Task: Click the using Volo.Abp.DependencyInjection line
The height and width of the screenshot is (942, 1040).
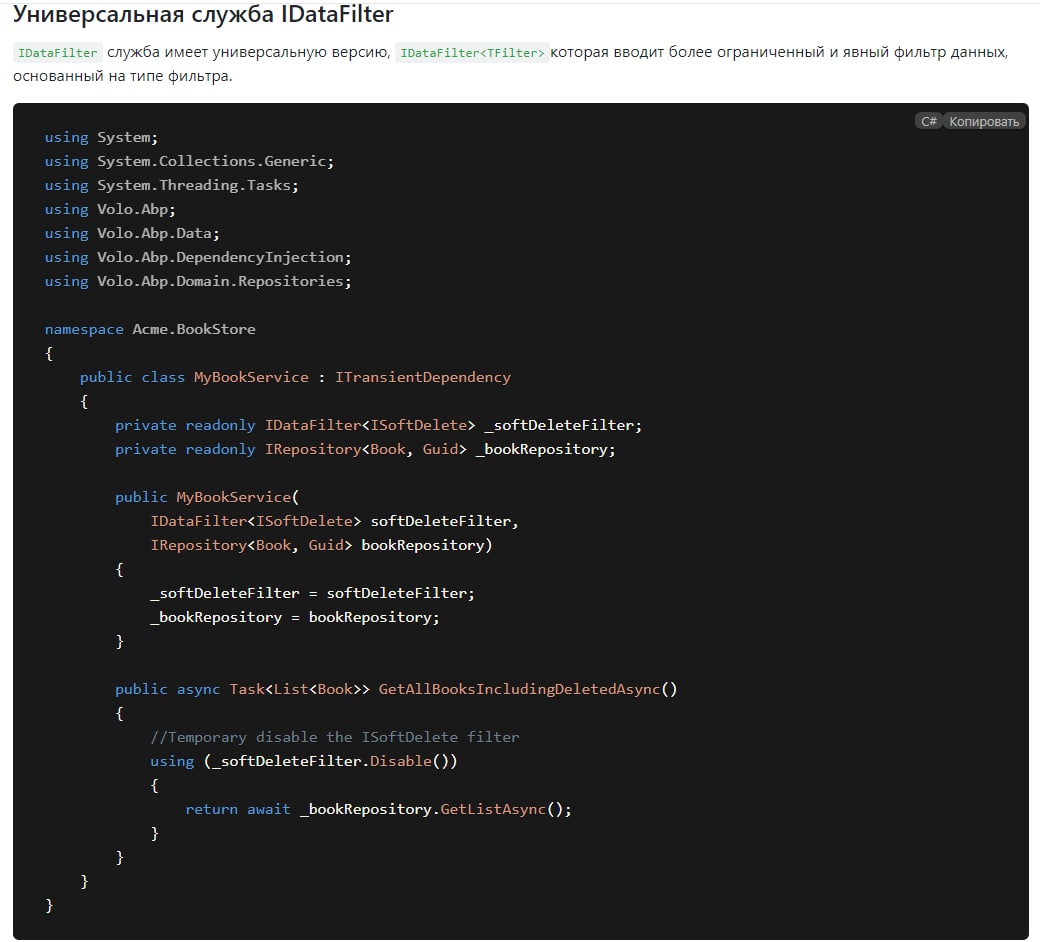Action: point(198,257)
